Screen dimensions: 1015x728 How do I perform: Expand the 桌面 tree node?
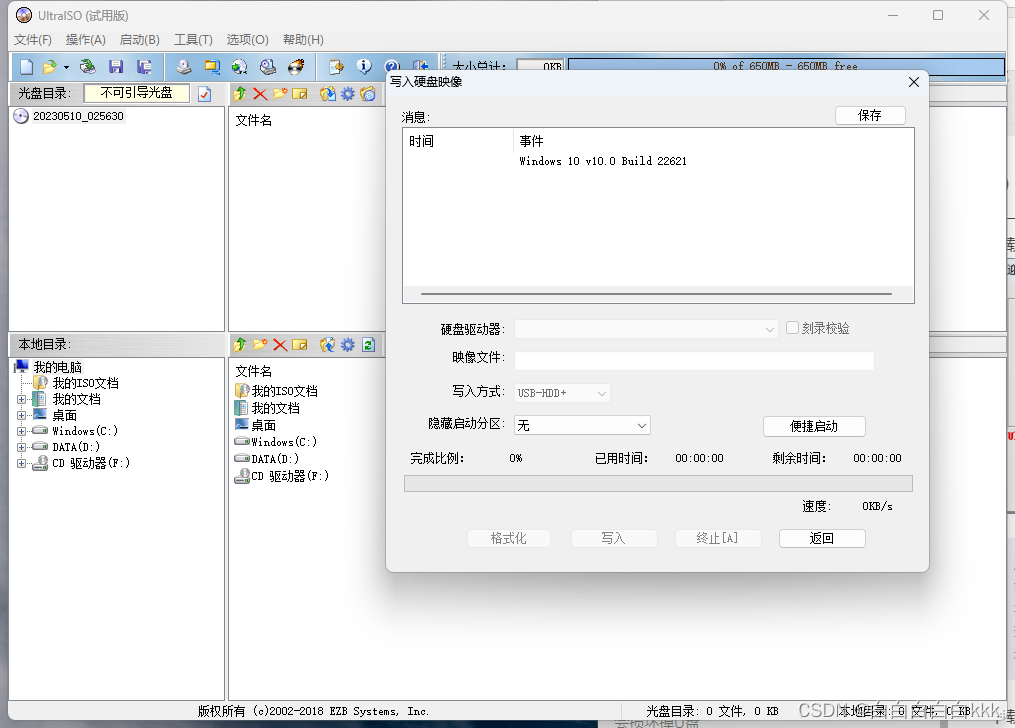pyautogui.click(x=21, y=415)
